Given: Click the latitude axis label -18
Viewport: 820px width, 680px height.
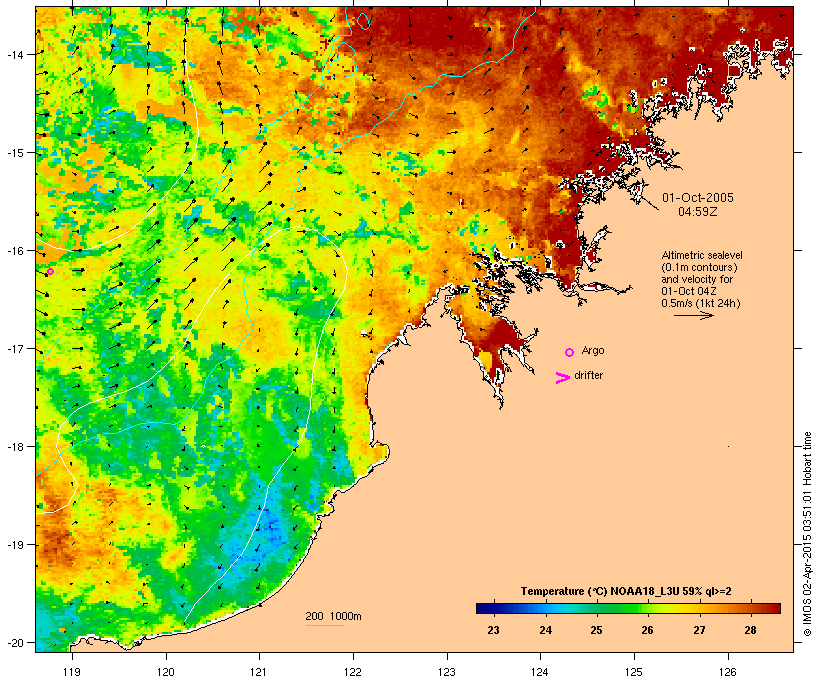Looking at the screenshot, I should [15, 446].
